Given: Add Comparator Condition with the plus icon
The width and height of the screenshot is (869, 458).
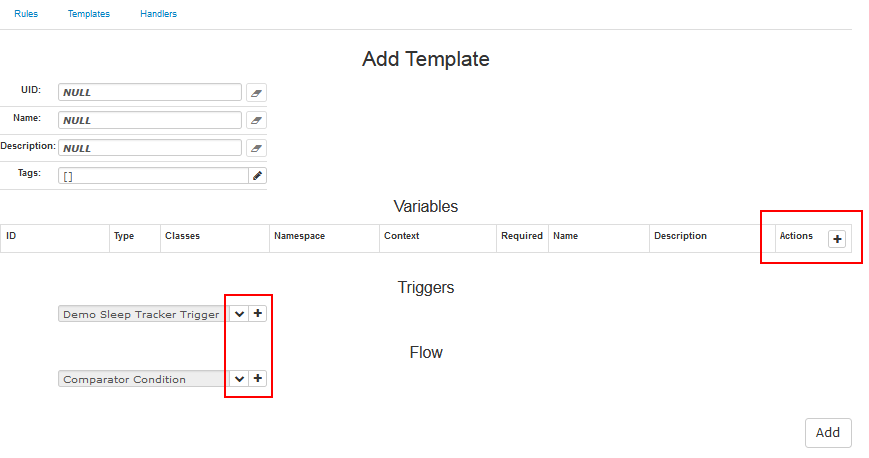Looking at the screenshot, I should point(258,379).
